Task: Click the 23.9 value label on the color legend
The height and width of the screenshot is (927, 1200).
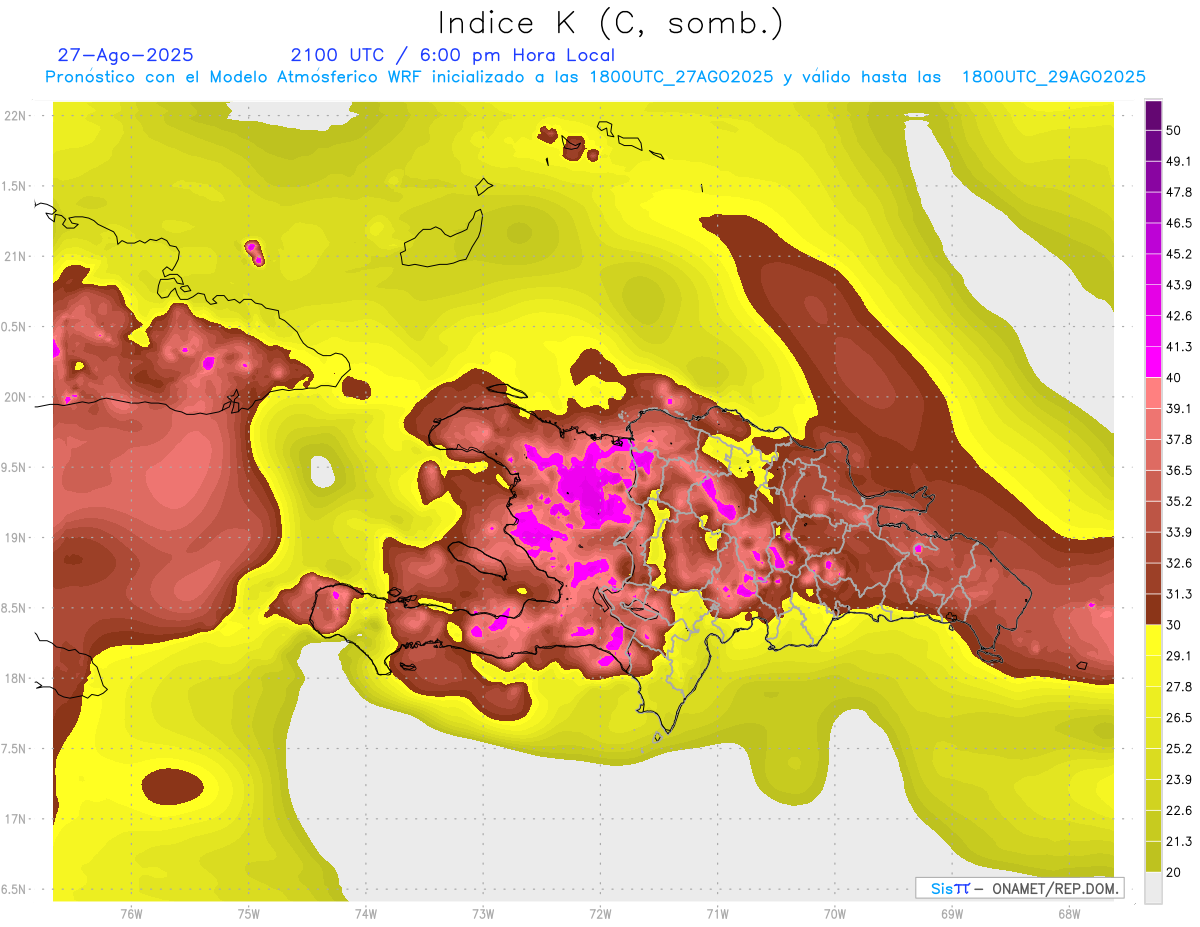Action: 1179,779
